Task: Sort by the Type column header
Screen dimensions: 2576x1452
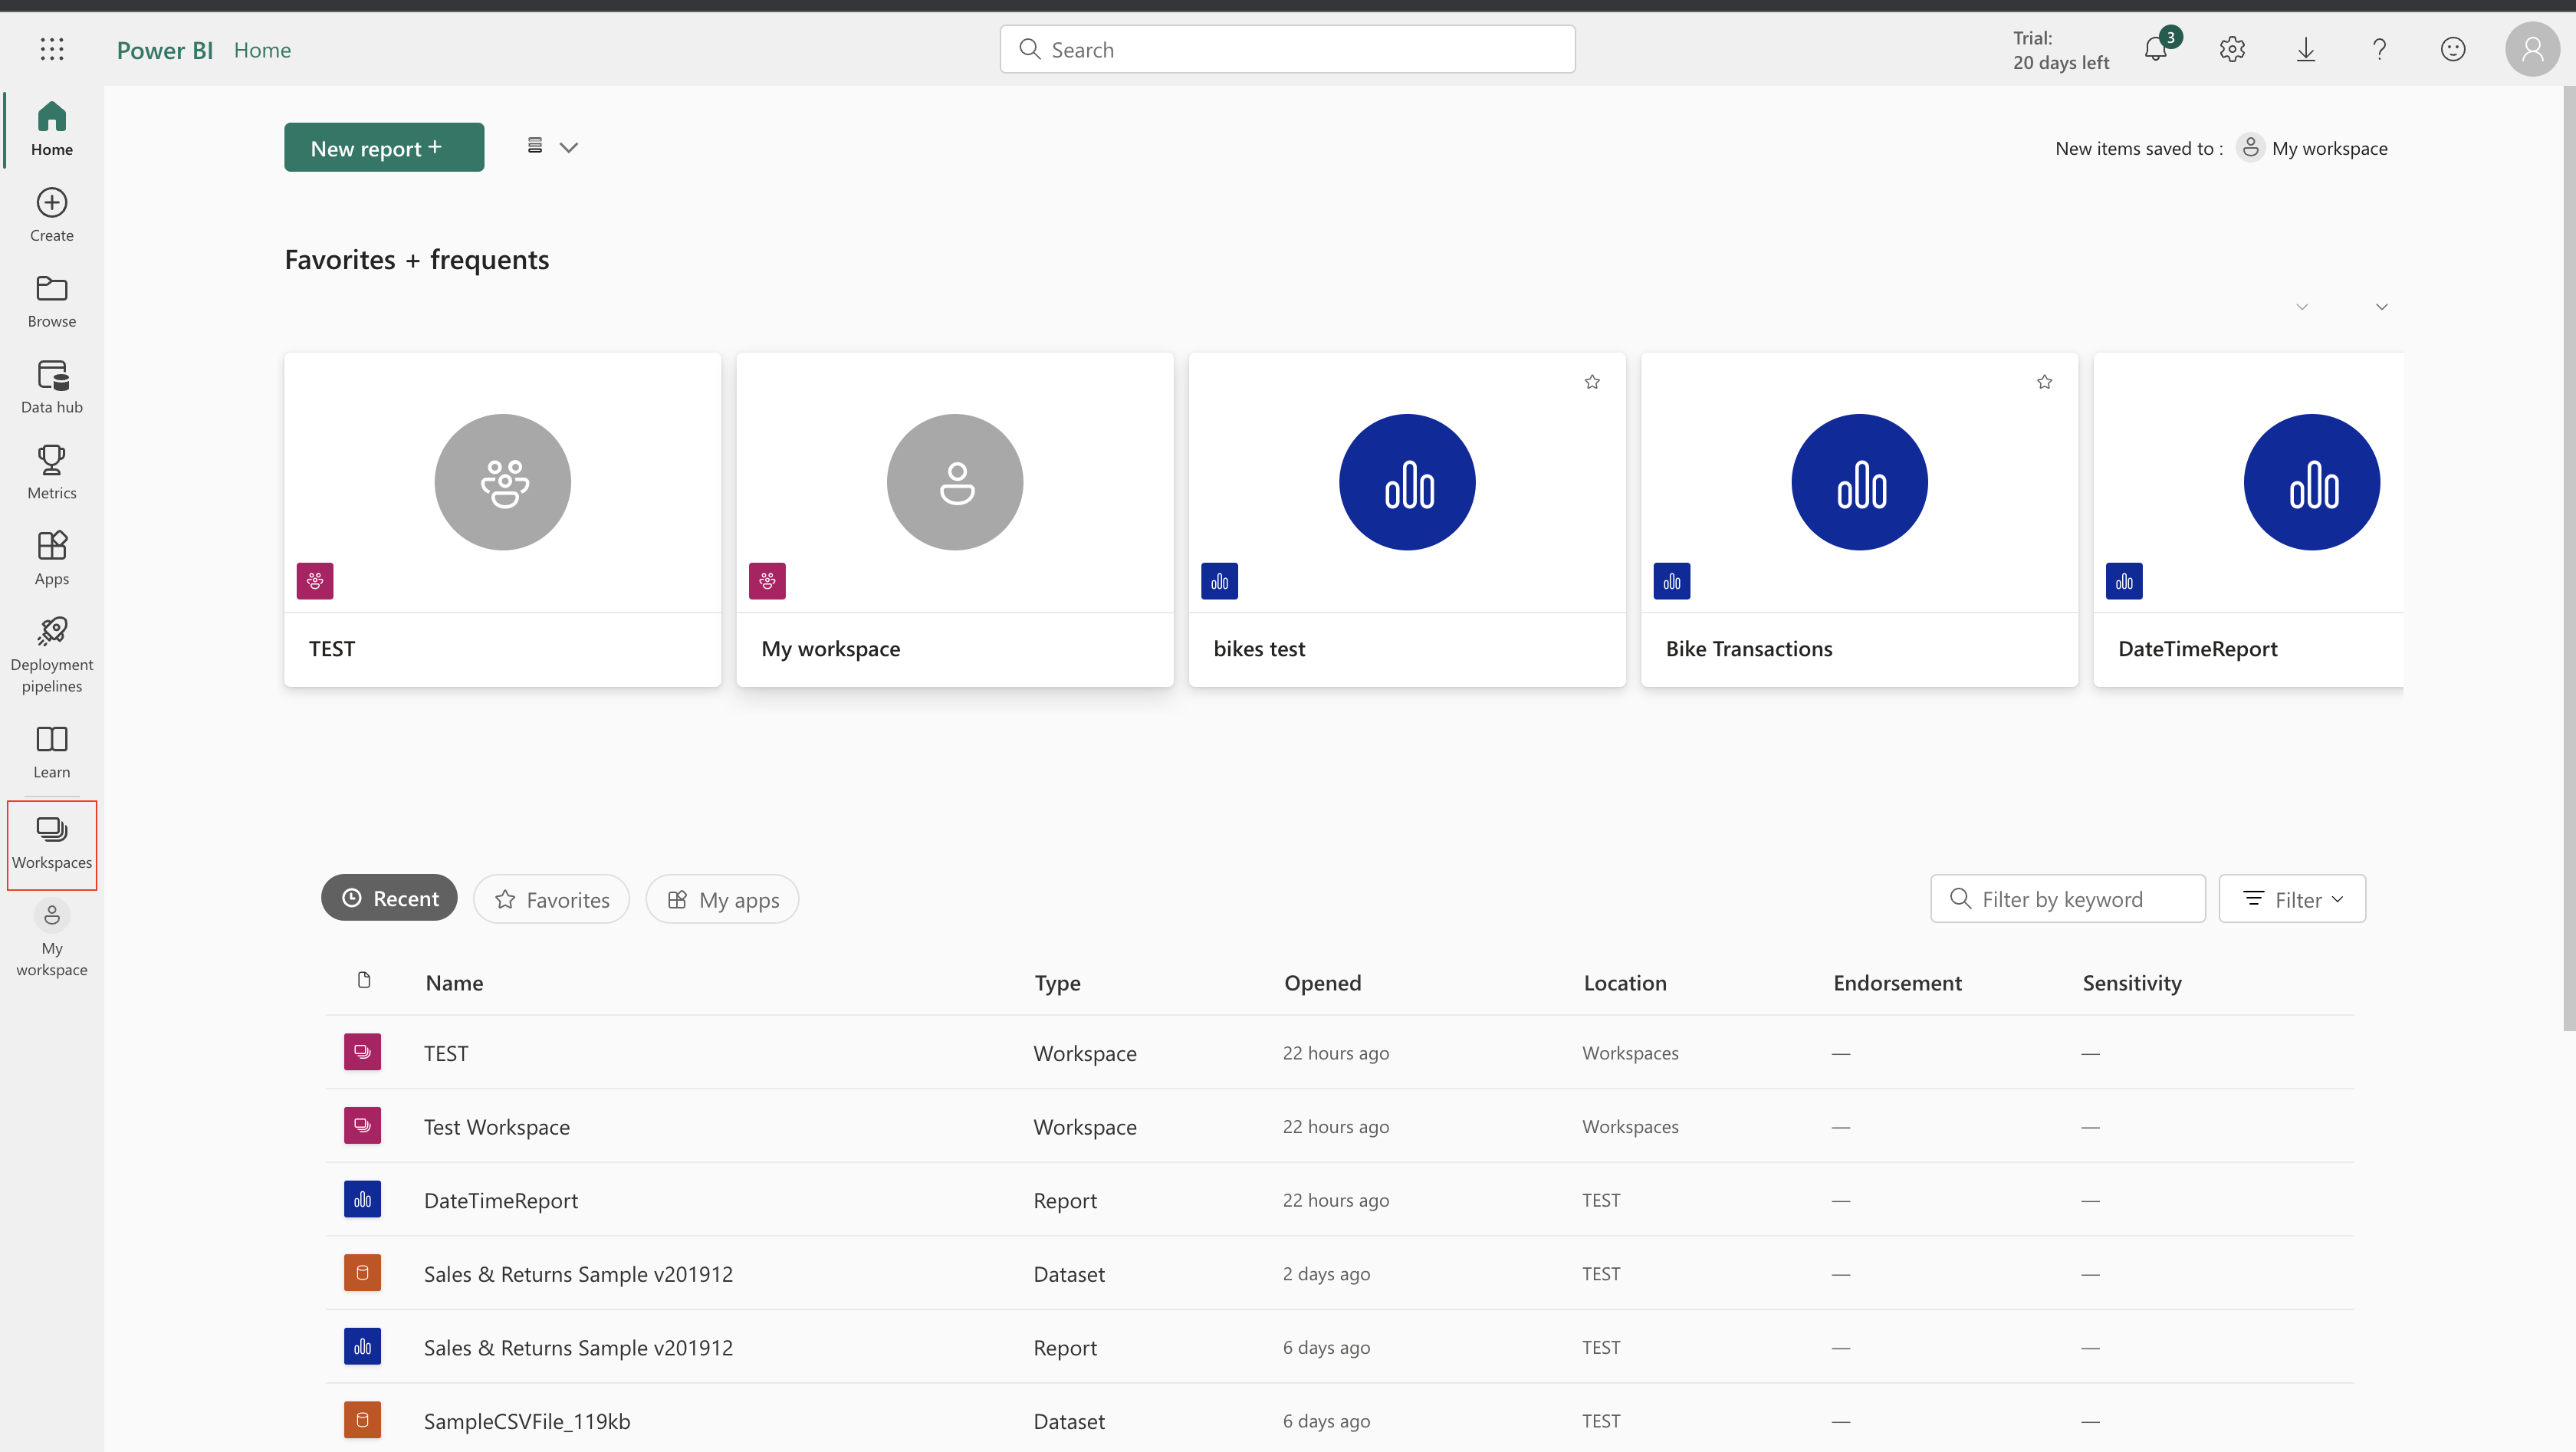Action: coord(1057,983)
